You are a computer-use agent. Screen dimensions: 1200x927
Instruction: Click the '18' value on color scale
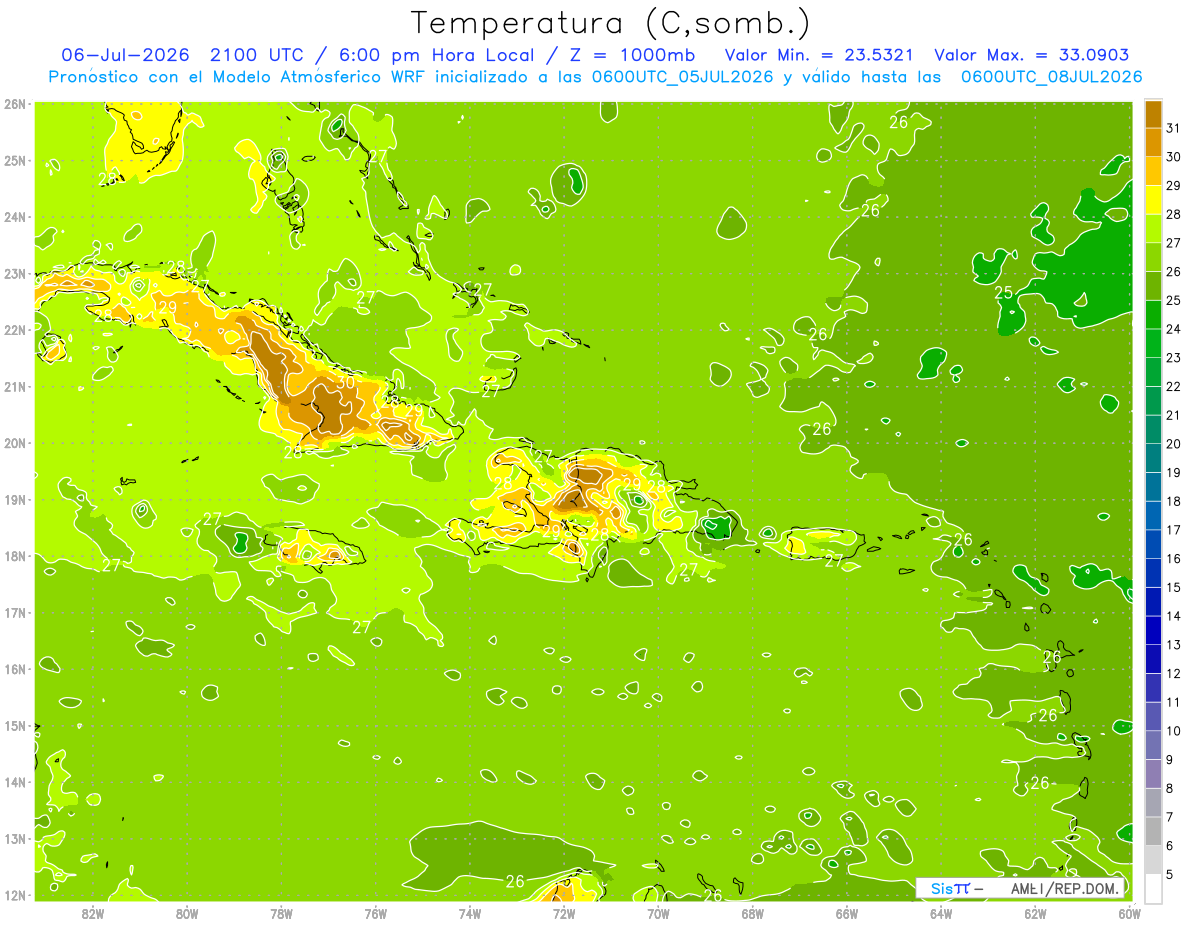point(1173,501)
